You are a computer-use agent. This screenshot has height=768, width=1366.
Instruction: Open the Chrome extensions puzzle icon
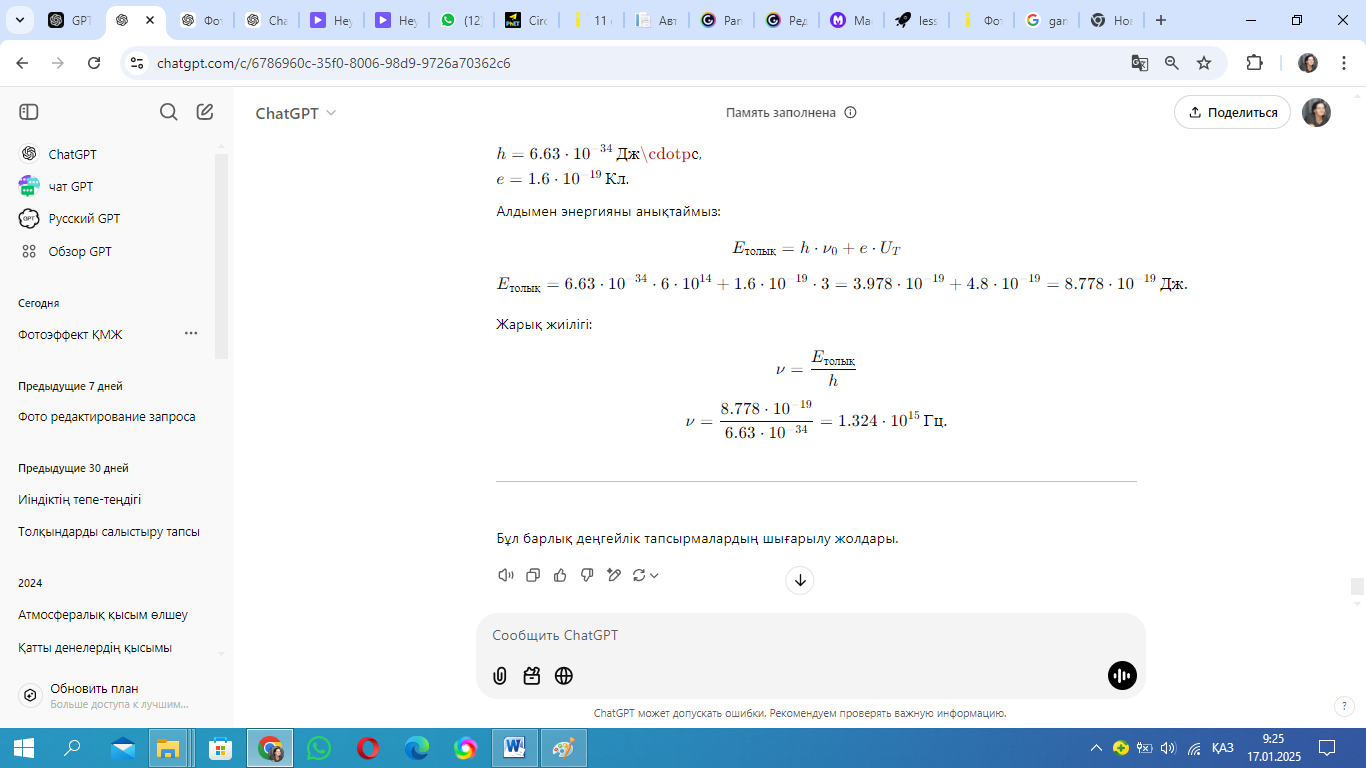(x=1254, y=63)
